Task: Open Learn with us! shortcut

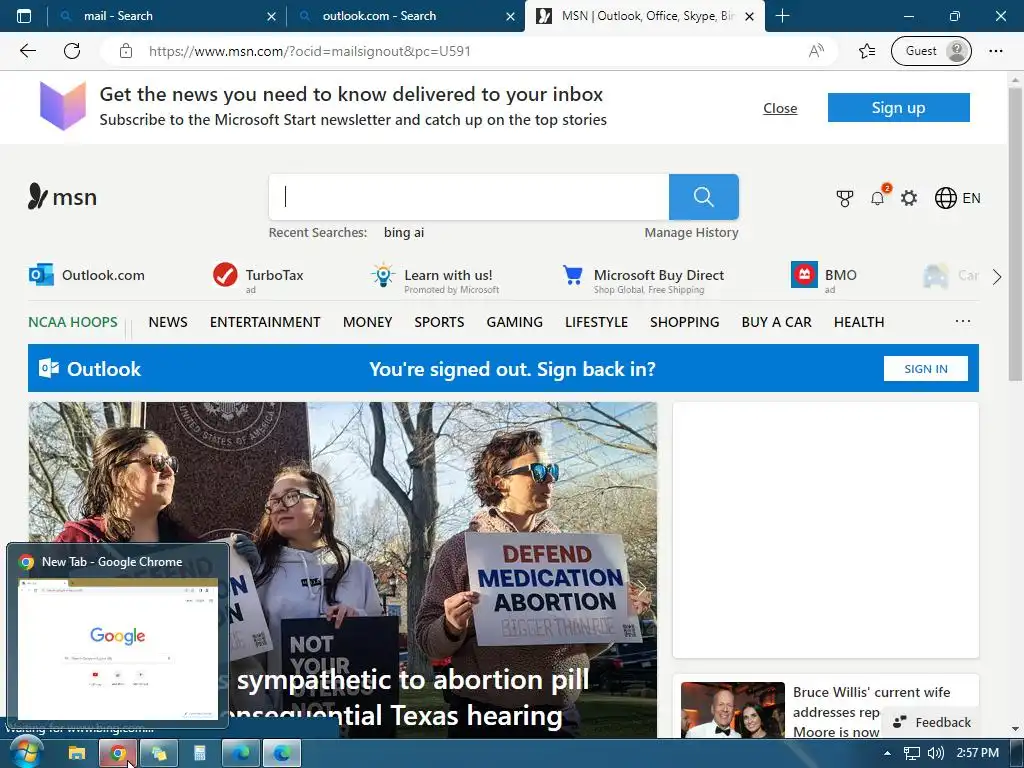Action: point(435,279)
